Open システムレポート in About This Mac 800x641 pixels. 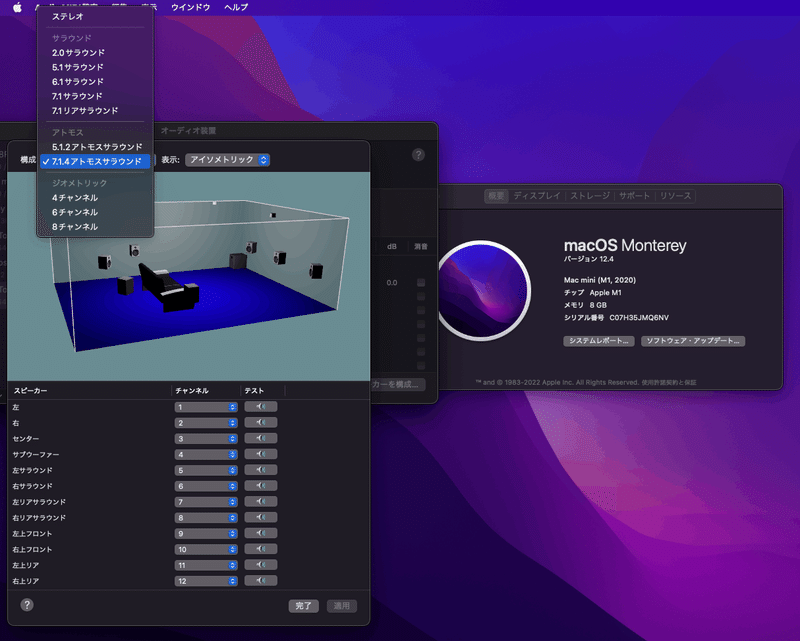click(x=599, y=341)
